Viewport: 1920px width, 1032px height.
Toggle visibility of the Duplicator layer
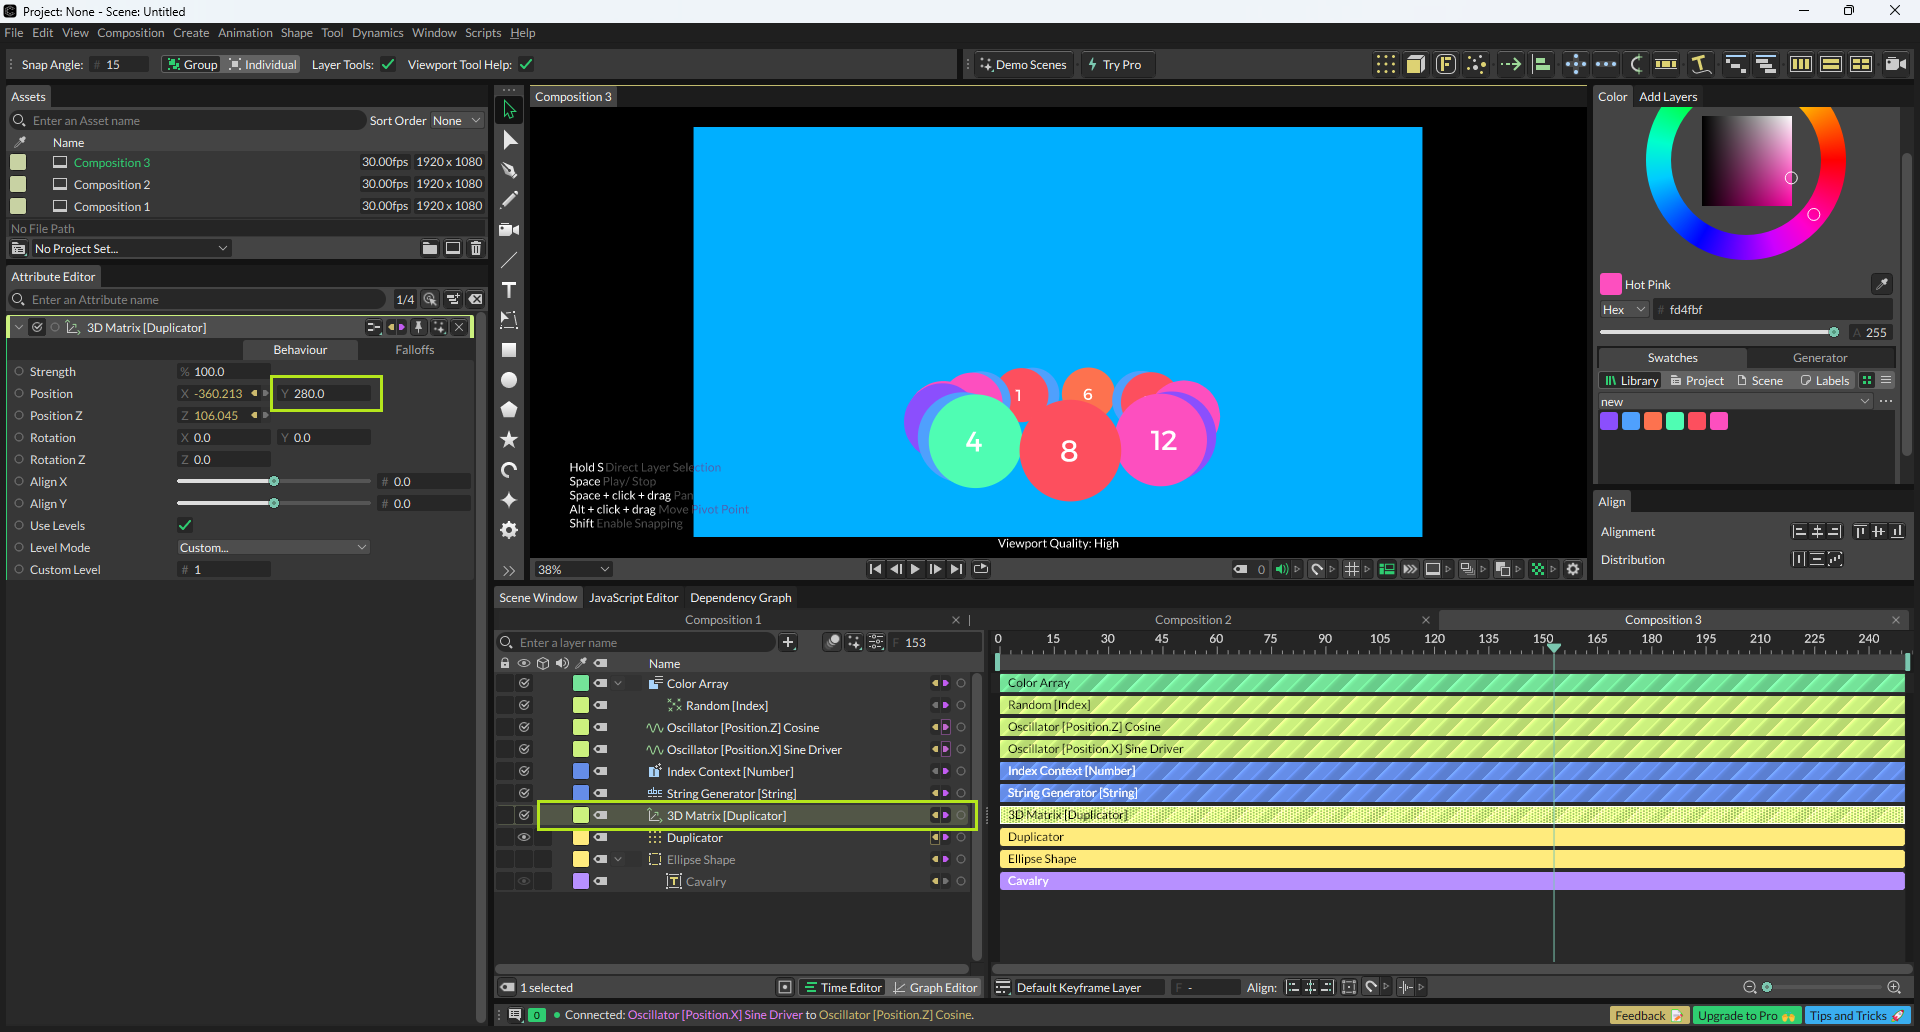click(523, 838)
